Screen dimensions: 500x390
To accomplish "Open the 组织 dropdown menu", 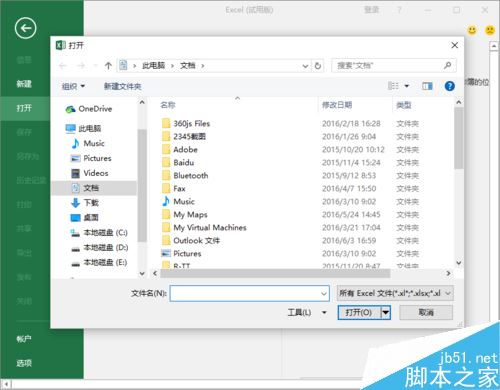I will pos(73,86).
